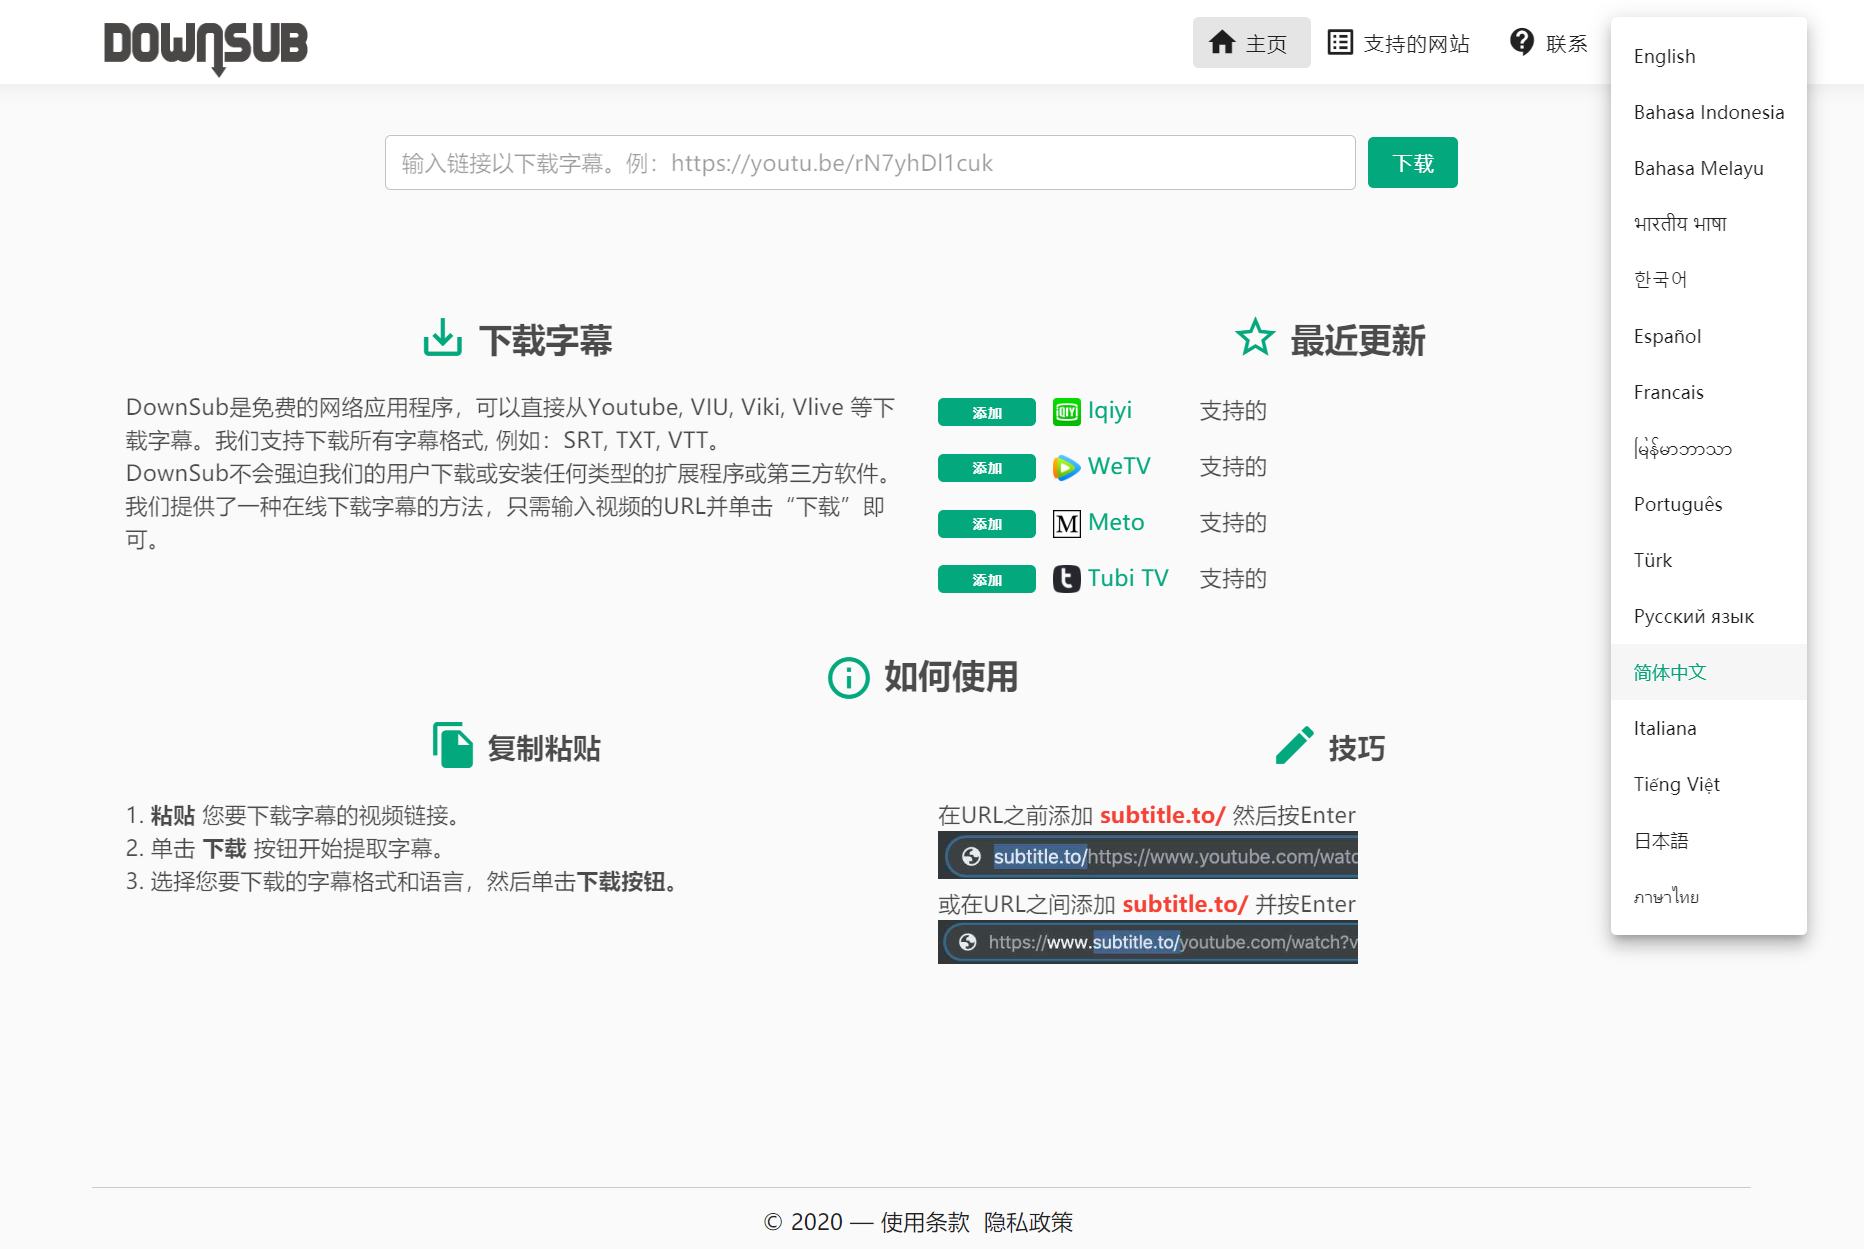Image resolution: width=1864 pixels, height=1249 pixels.
Task: Click the info icon beside 如何使用
Action: pos(848,678)
